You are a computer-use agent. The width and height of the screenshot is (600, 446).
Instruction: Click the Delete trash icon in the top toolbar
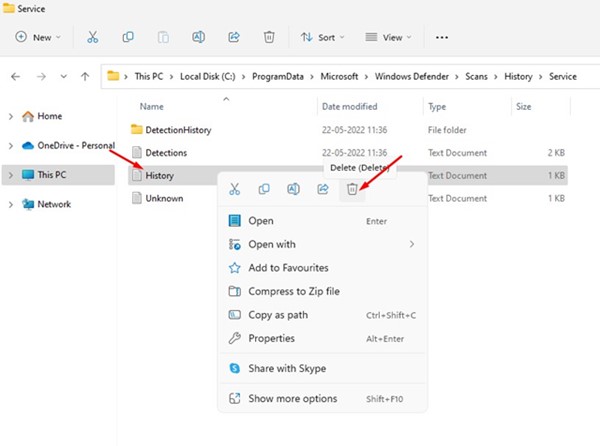click(269, 37)
